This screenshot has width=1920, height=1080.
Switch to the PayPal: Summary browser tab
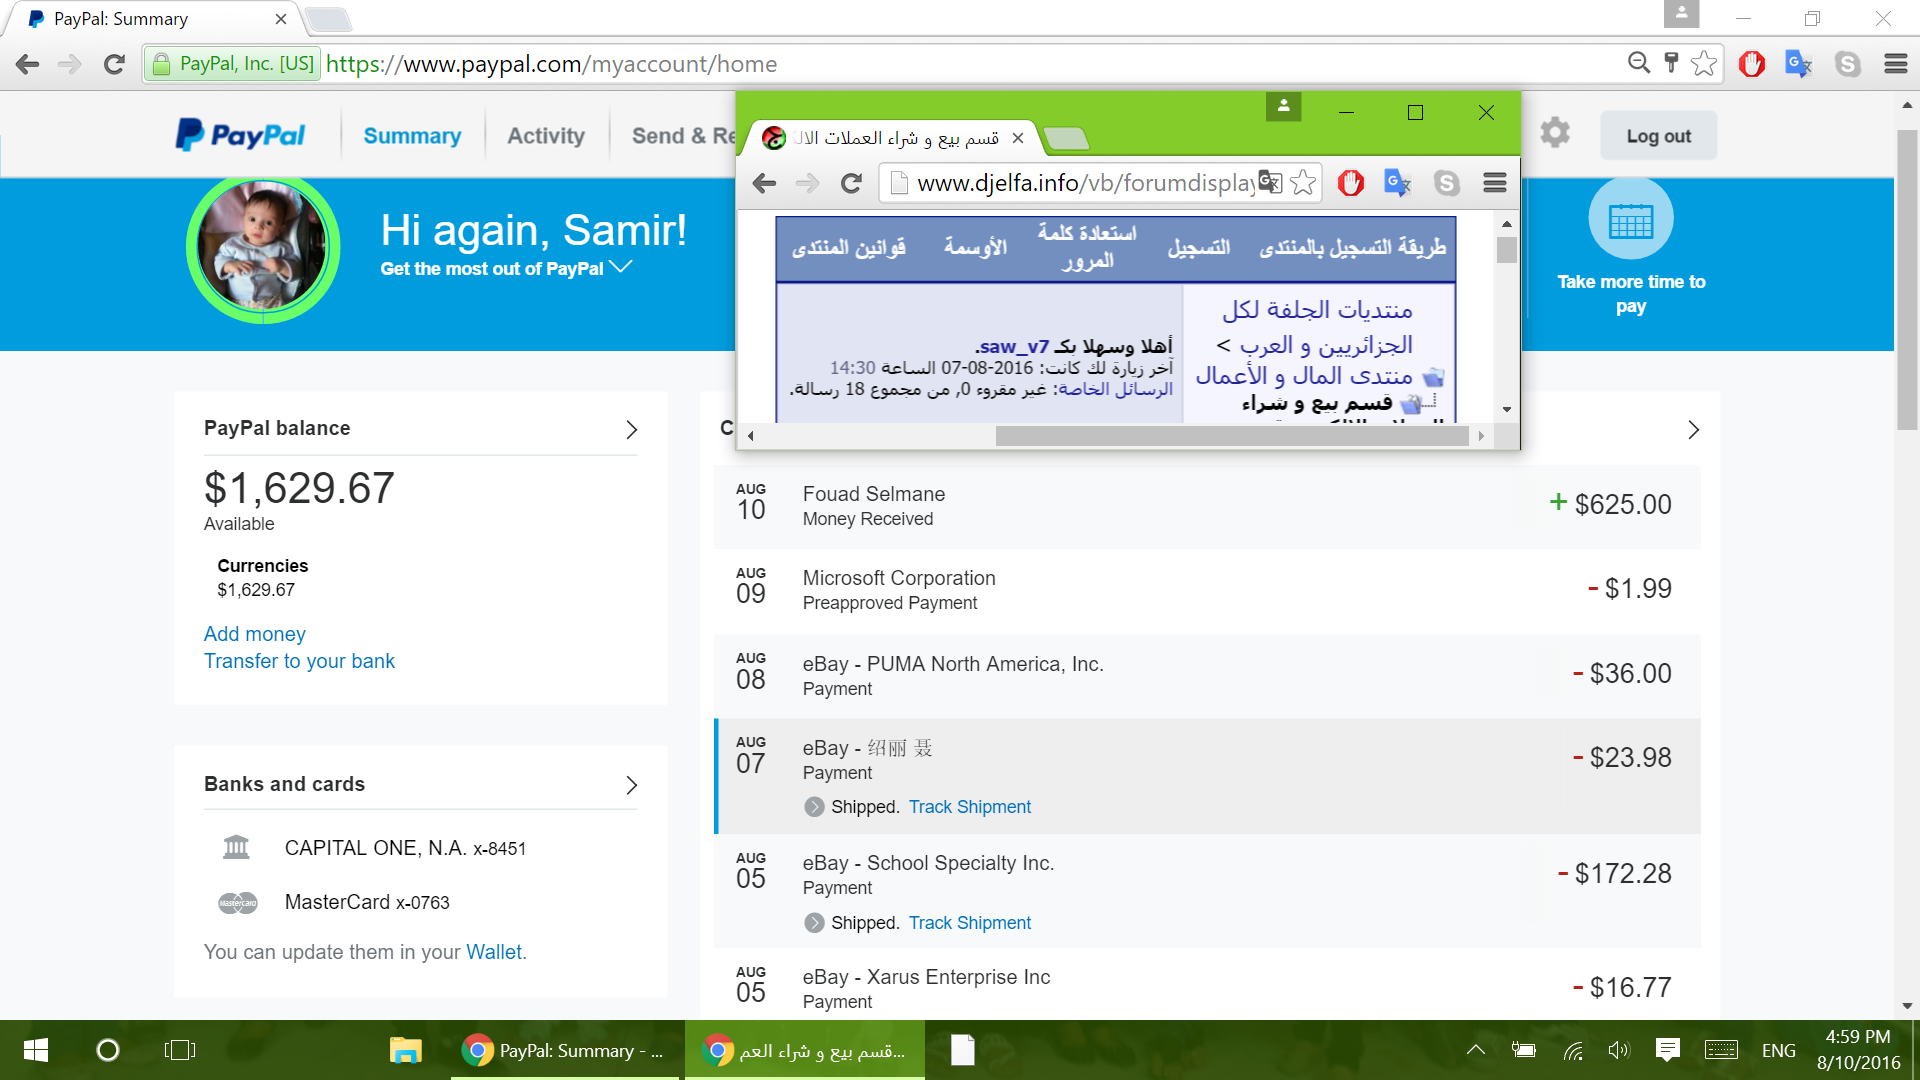click(155, 19)
